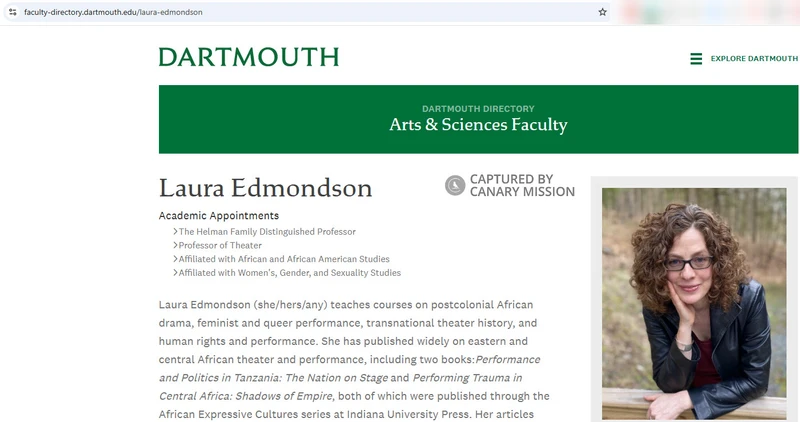Viewport: 800px width, 422px height.
Task: Click Affiliated with Women's, Gender, and Sexuality Studies
Action: point(289,273)
